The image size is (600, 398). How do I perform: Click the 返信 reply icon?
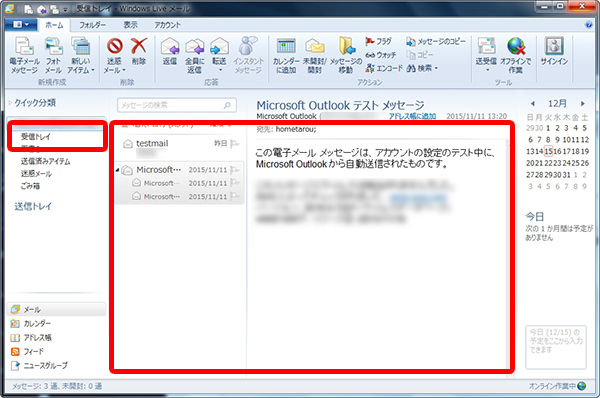tap(170, 47)
